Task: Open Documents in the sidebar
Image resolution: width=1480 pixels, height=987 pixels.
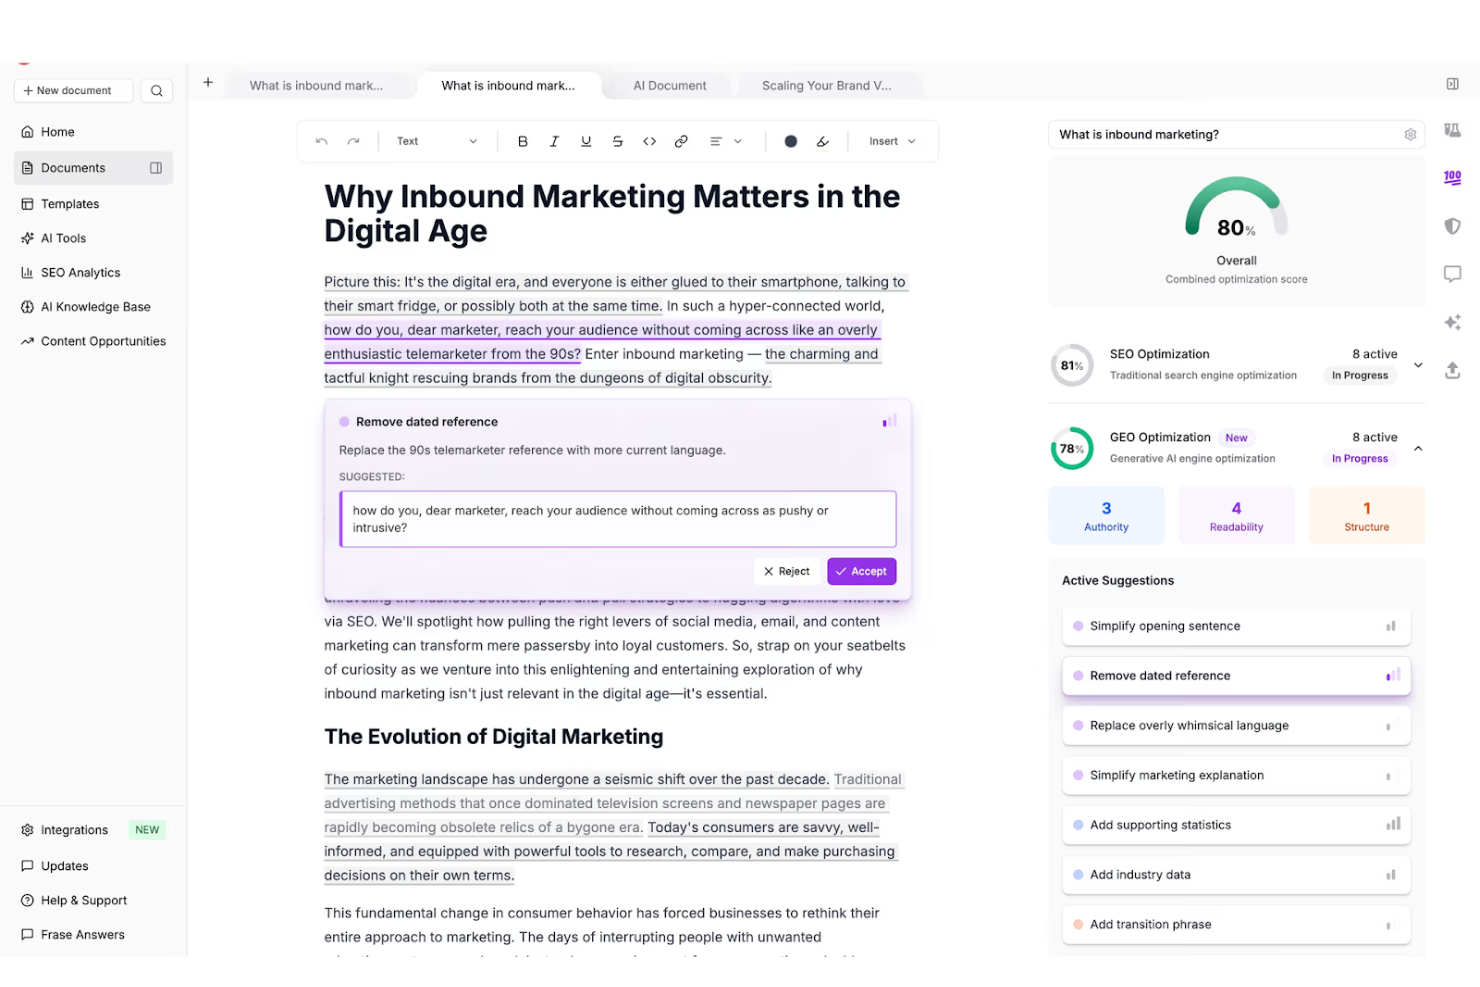Action: point(93,168)
